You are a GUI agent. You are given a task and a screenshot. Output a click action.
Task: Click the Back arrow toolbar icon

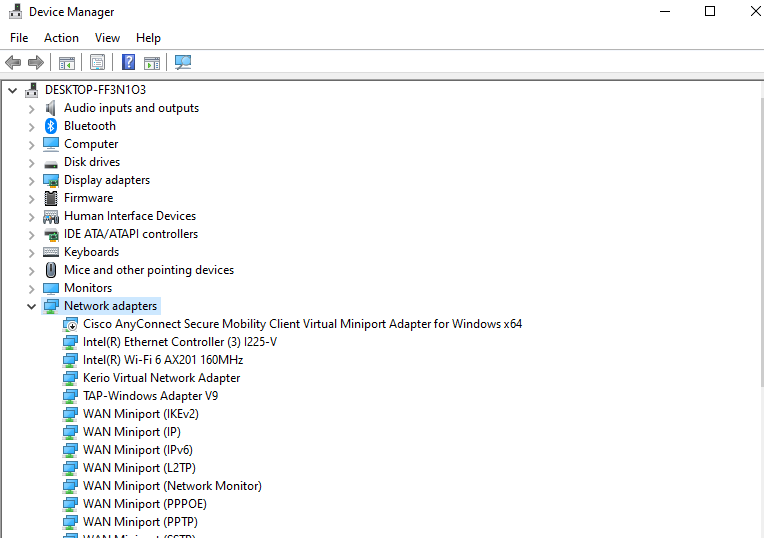[x=13, y=62]
